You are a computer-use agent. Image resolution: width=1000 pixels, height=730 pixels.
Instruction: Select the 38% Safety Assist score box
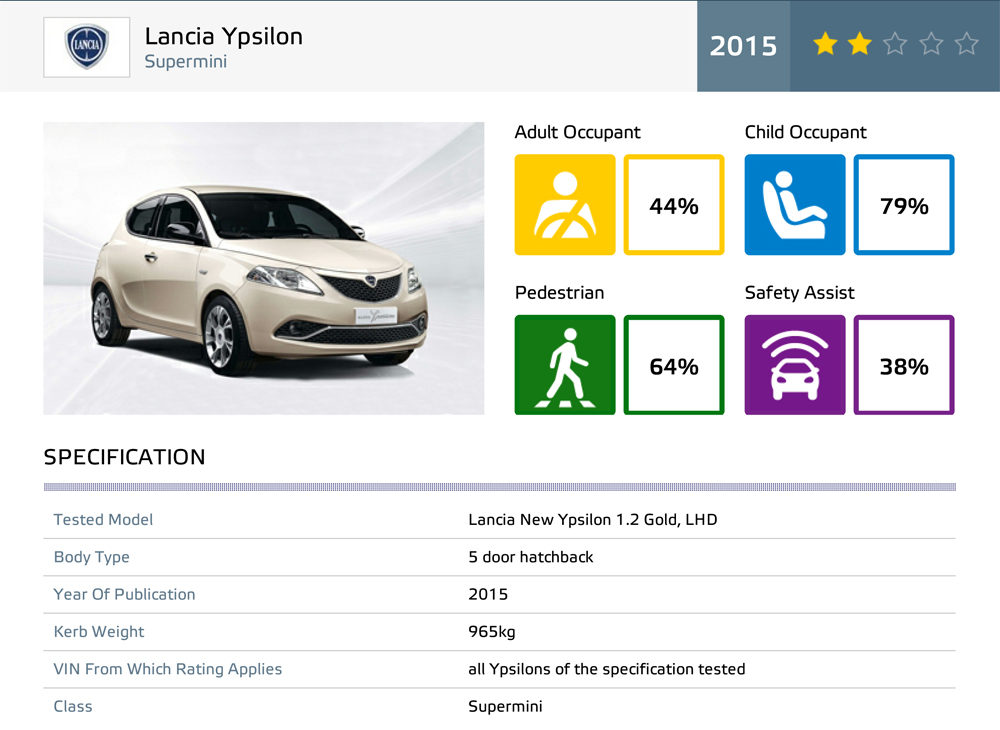(x=904, y=365)
